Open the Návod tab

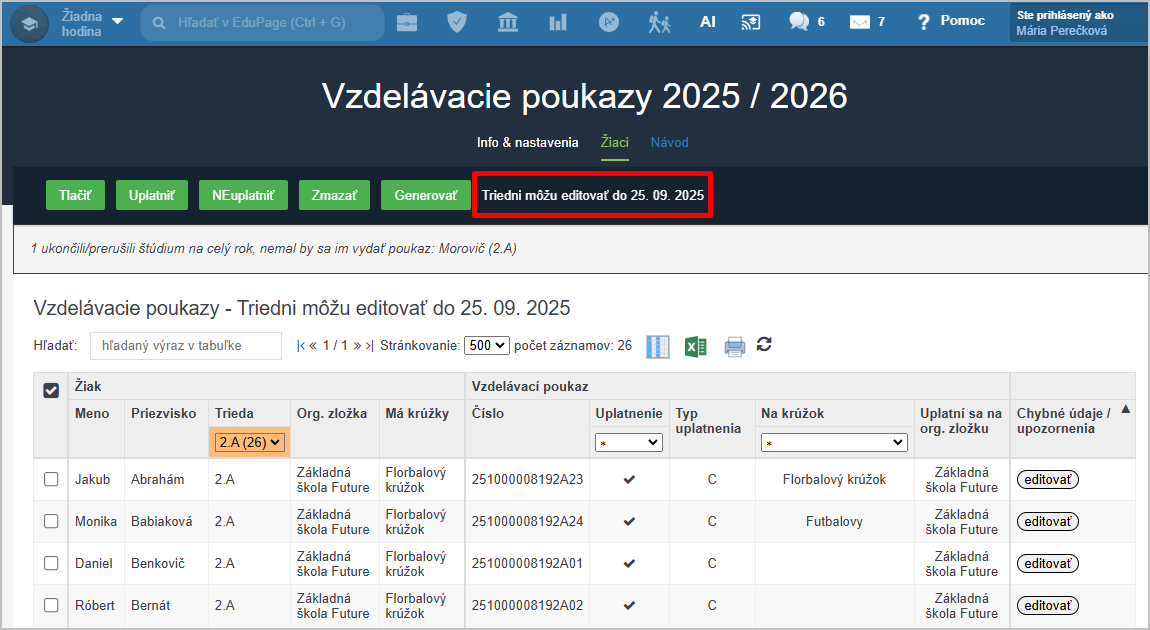point(669,143)
